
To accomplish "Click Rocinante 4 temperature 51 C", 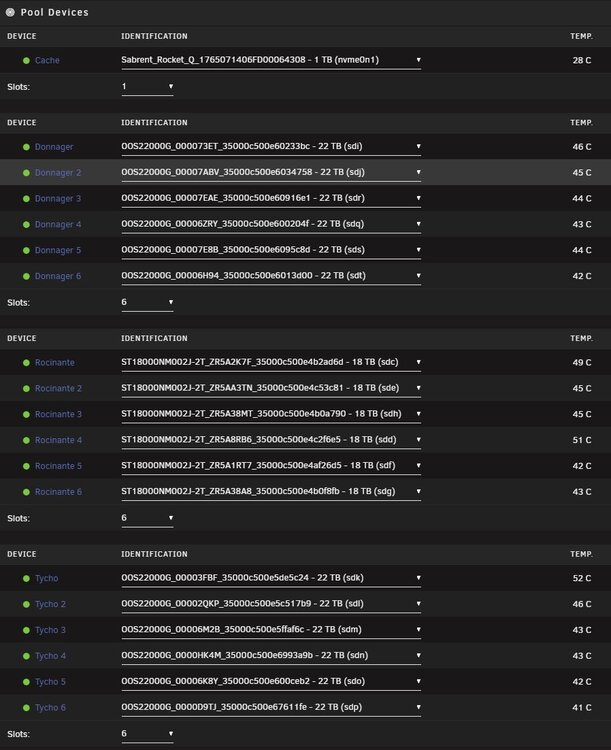I will [x=582, y=440].
